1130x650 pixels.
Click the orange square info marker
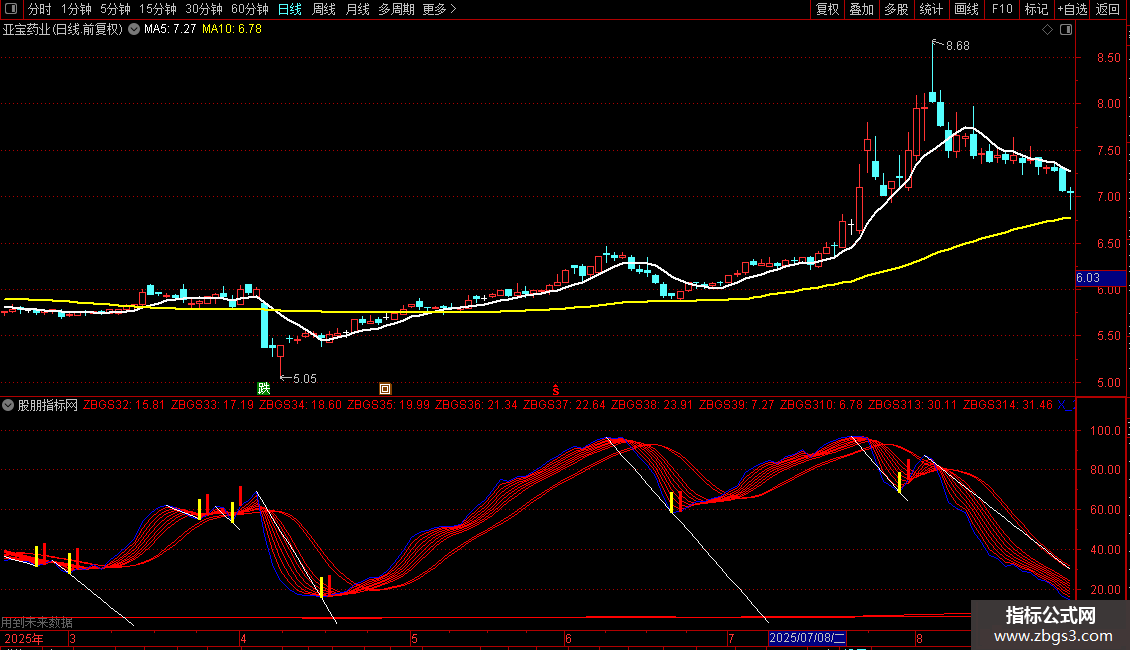(385, 389)
